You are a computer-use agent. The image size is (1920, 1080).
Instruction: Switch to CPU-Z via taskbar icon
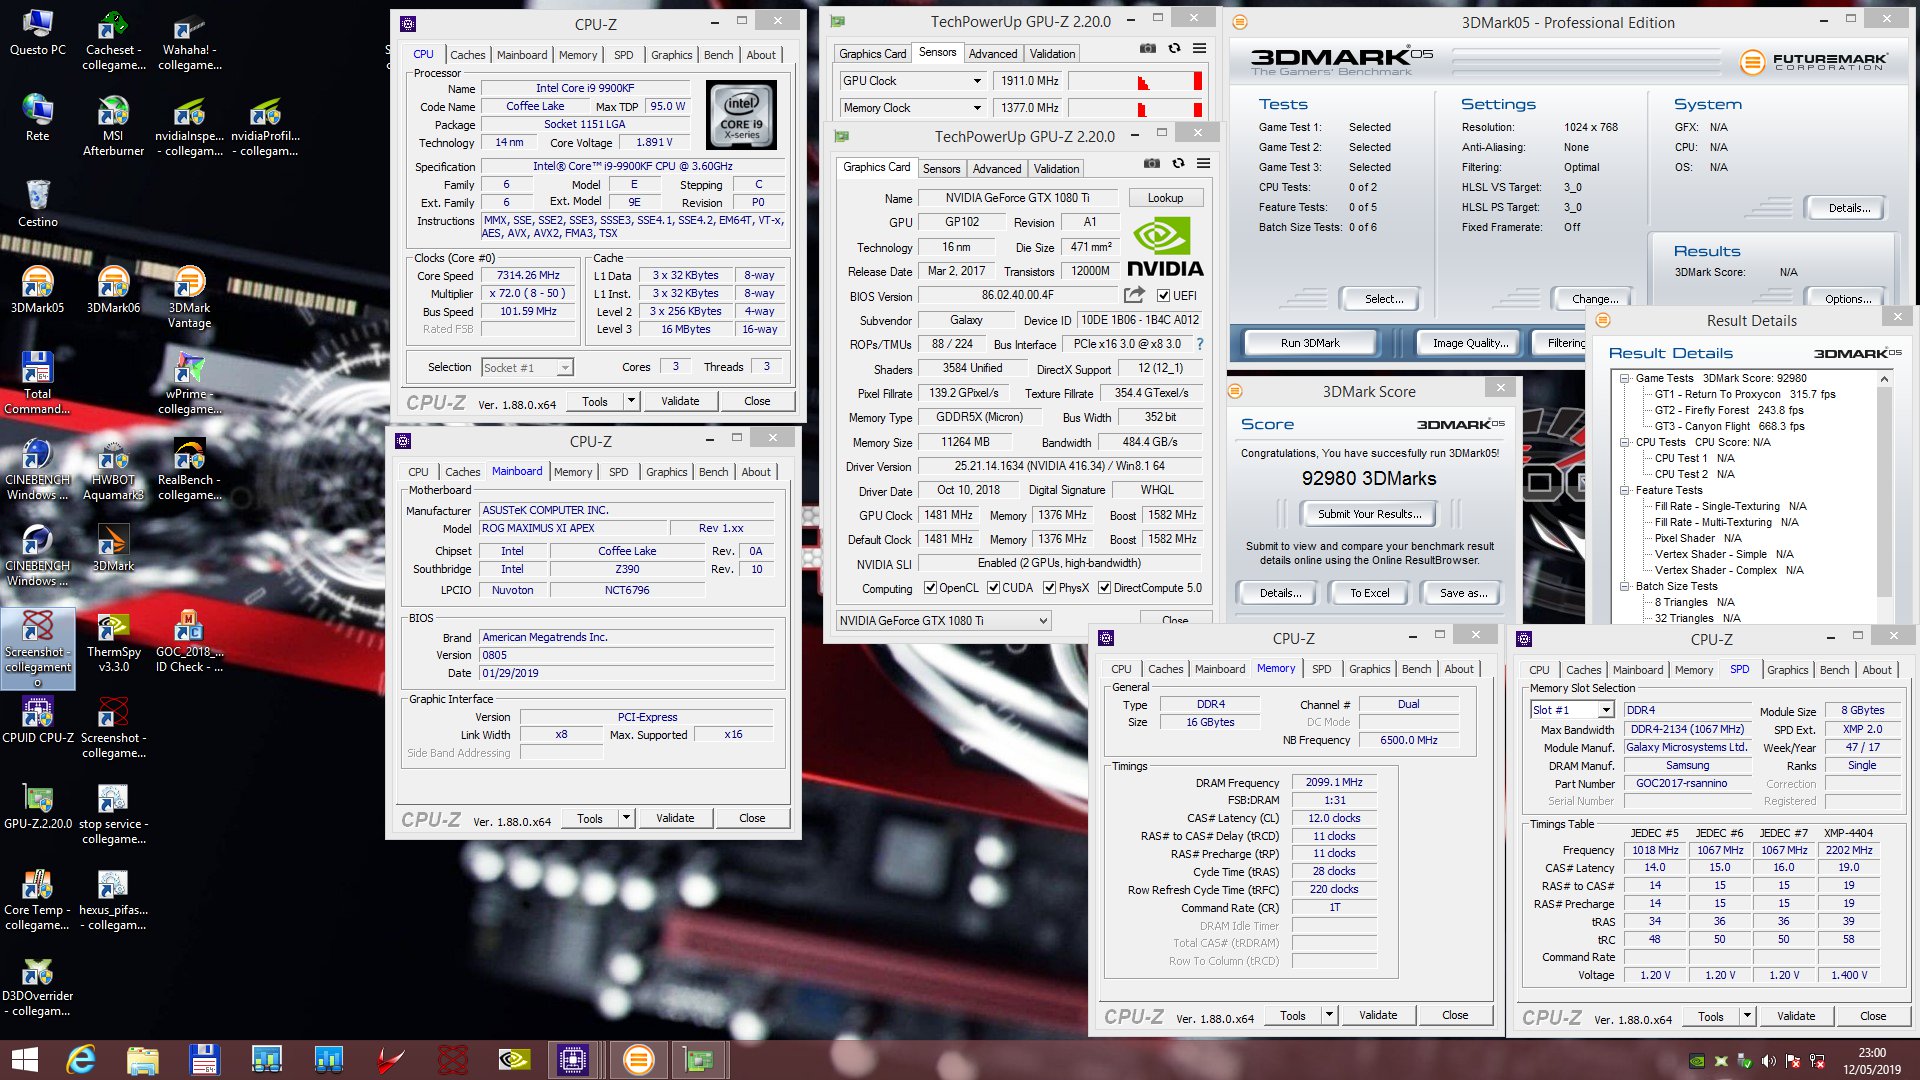(x=573, y=1060)
